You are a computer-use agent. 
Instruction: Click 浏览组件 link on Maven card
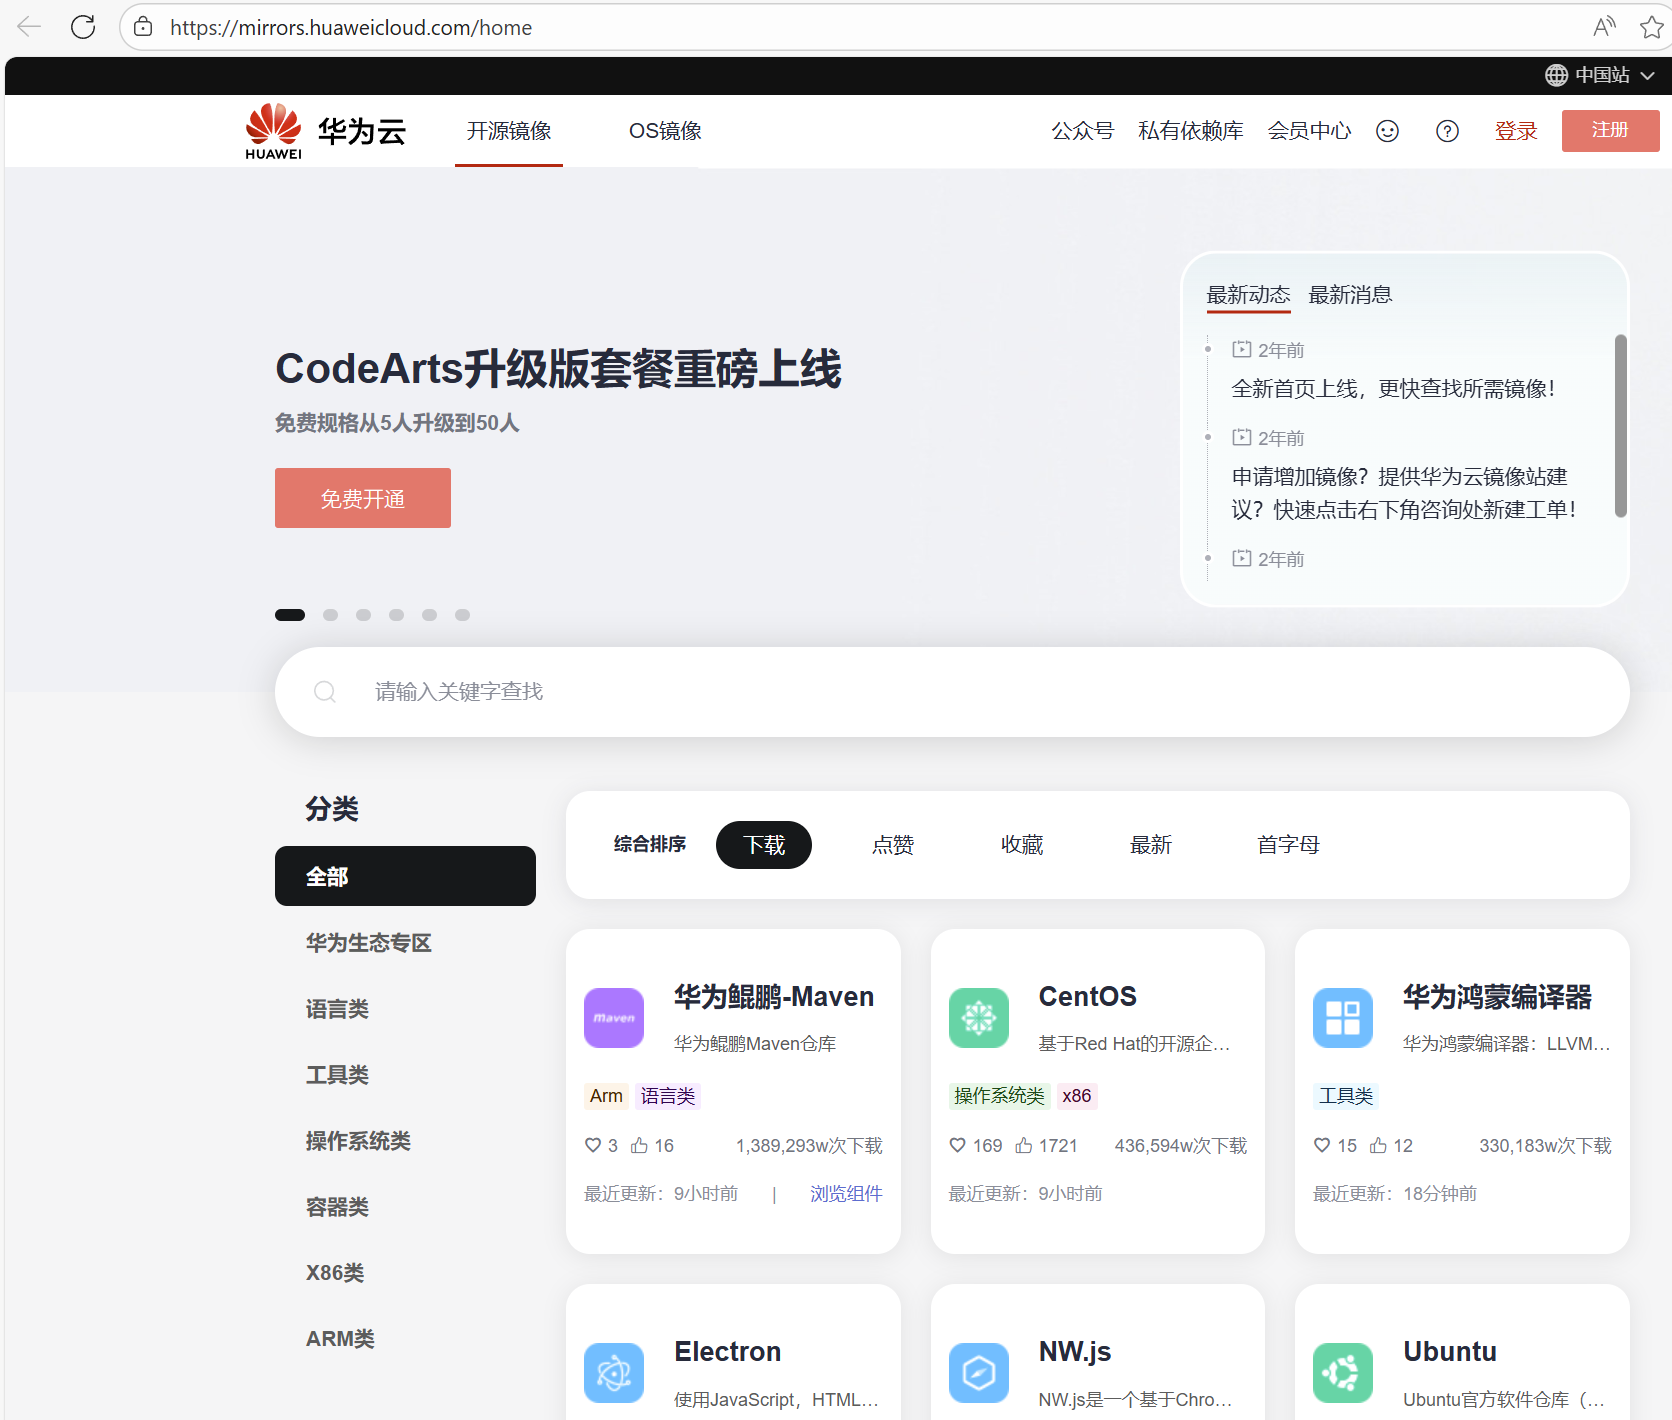pyautogui.click(x=846, y=1193)
